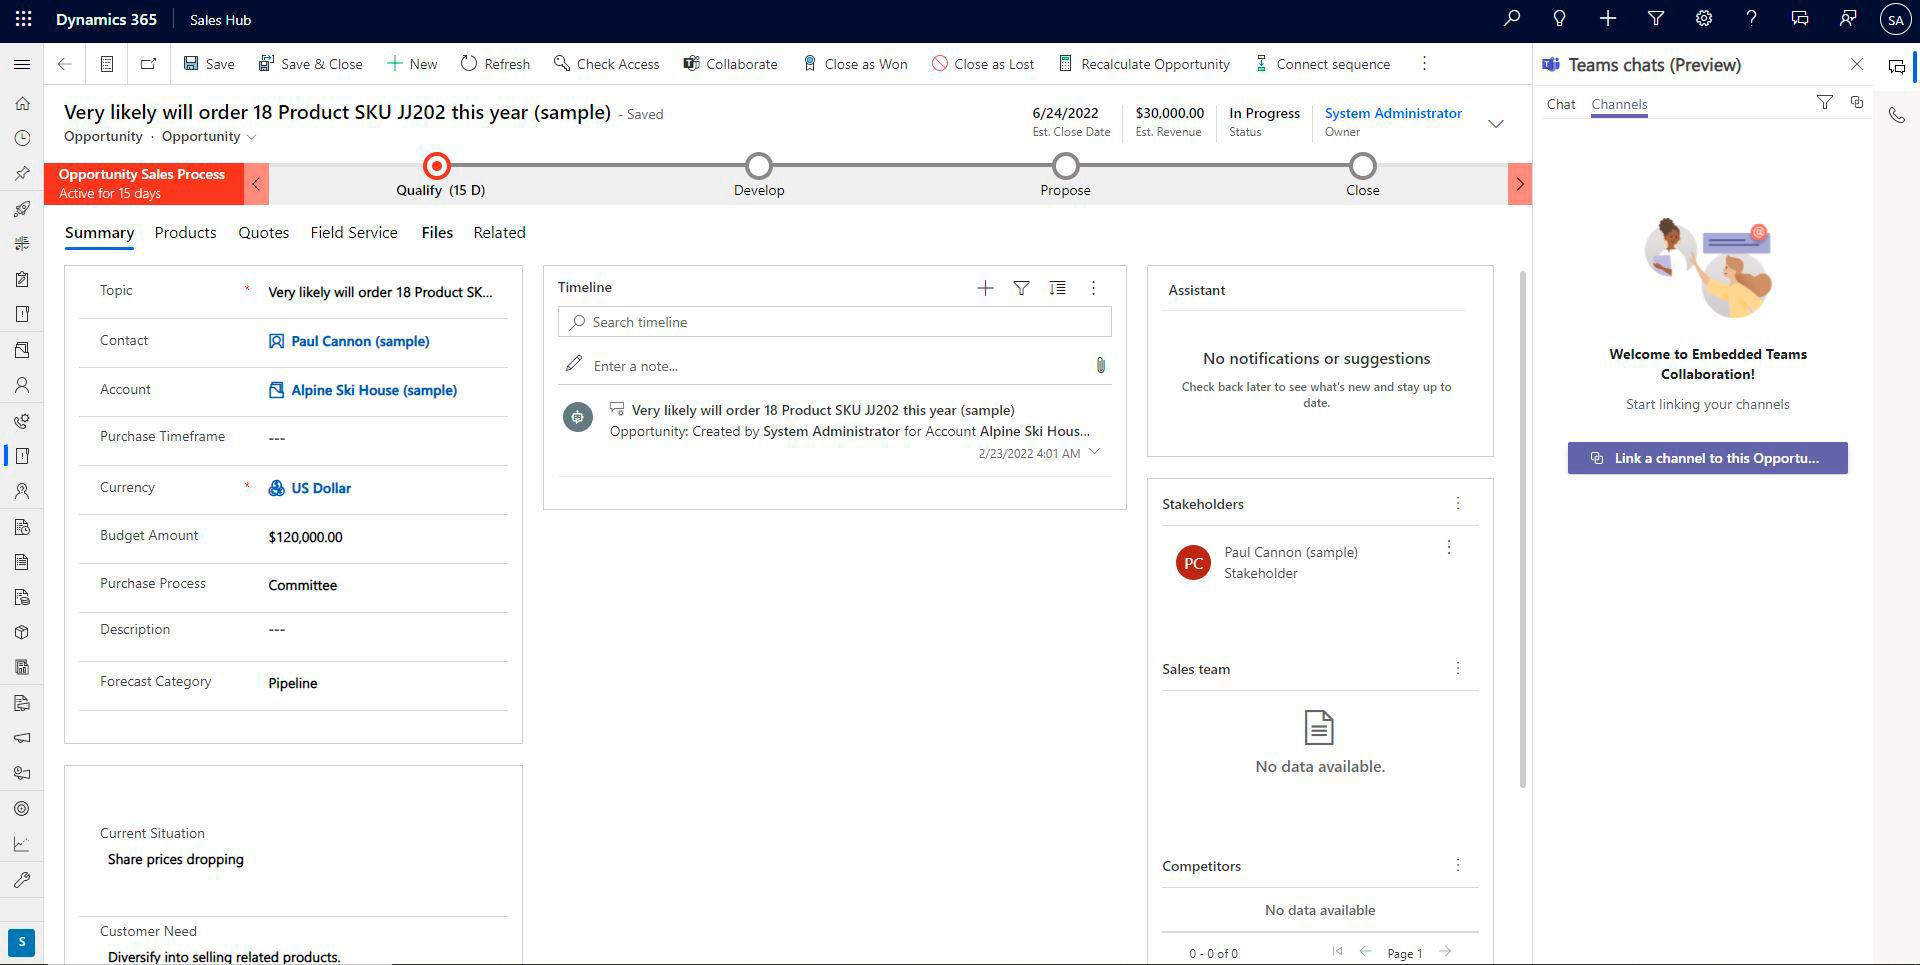Advance process bar with right arrow
This screenshot has height=965, width=1920.
click(x=1519, y=184)
